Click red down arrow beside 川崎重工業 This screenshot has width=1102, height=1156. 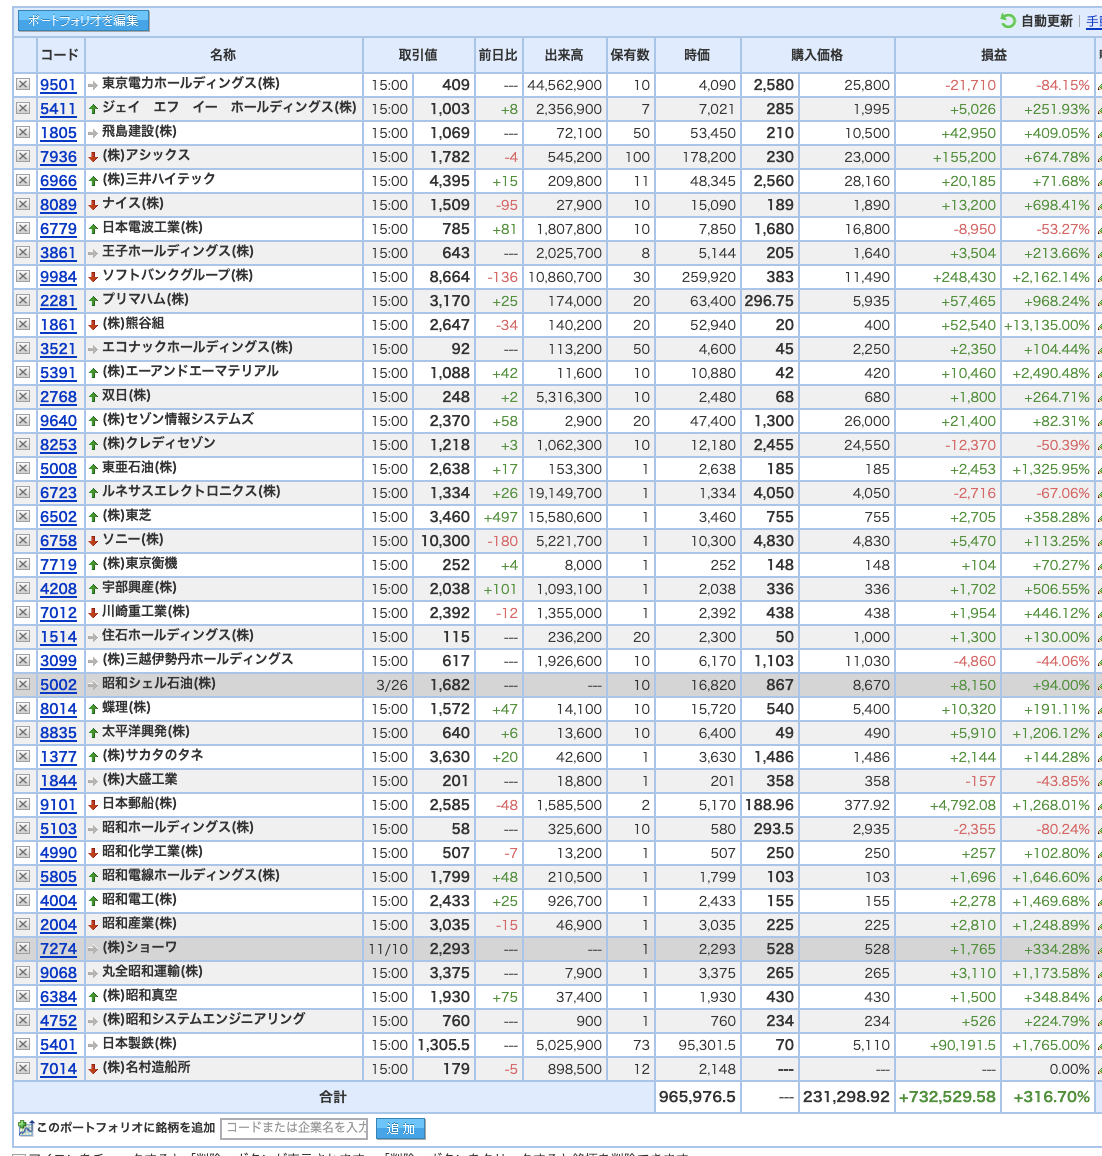point(93,613)
